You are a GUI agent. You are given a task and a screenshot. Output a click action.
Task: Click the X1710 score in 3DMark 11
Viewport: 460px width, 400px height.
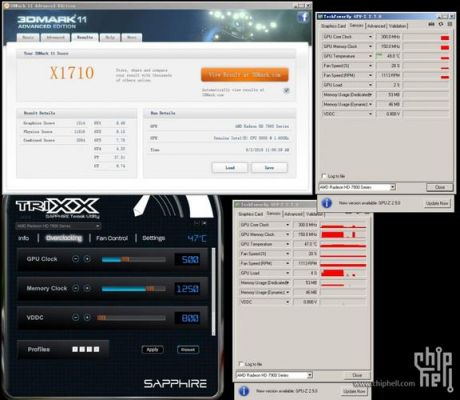(72, 73)
